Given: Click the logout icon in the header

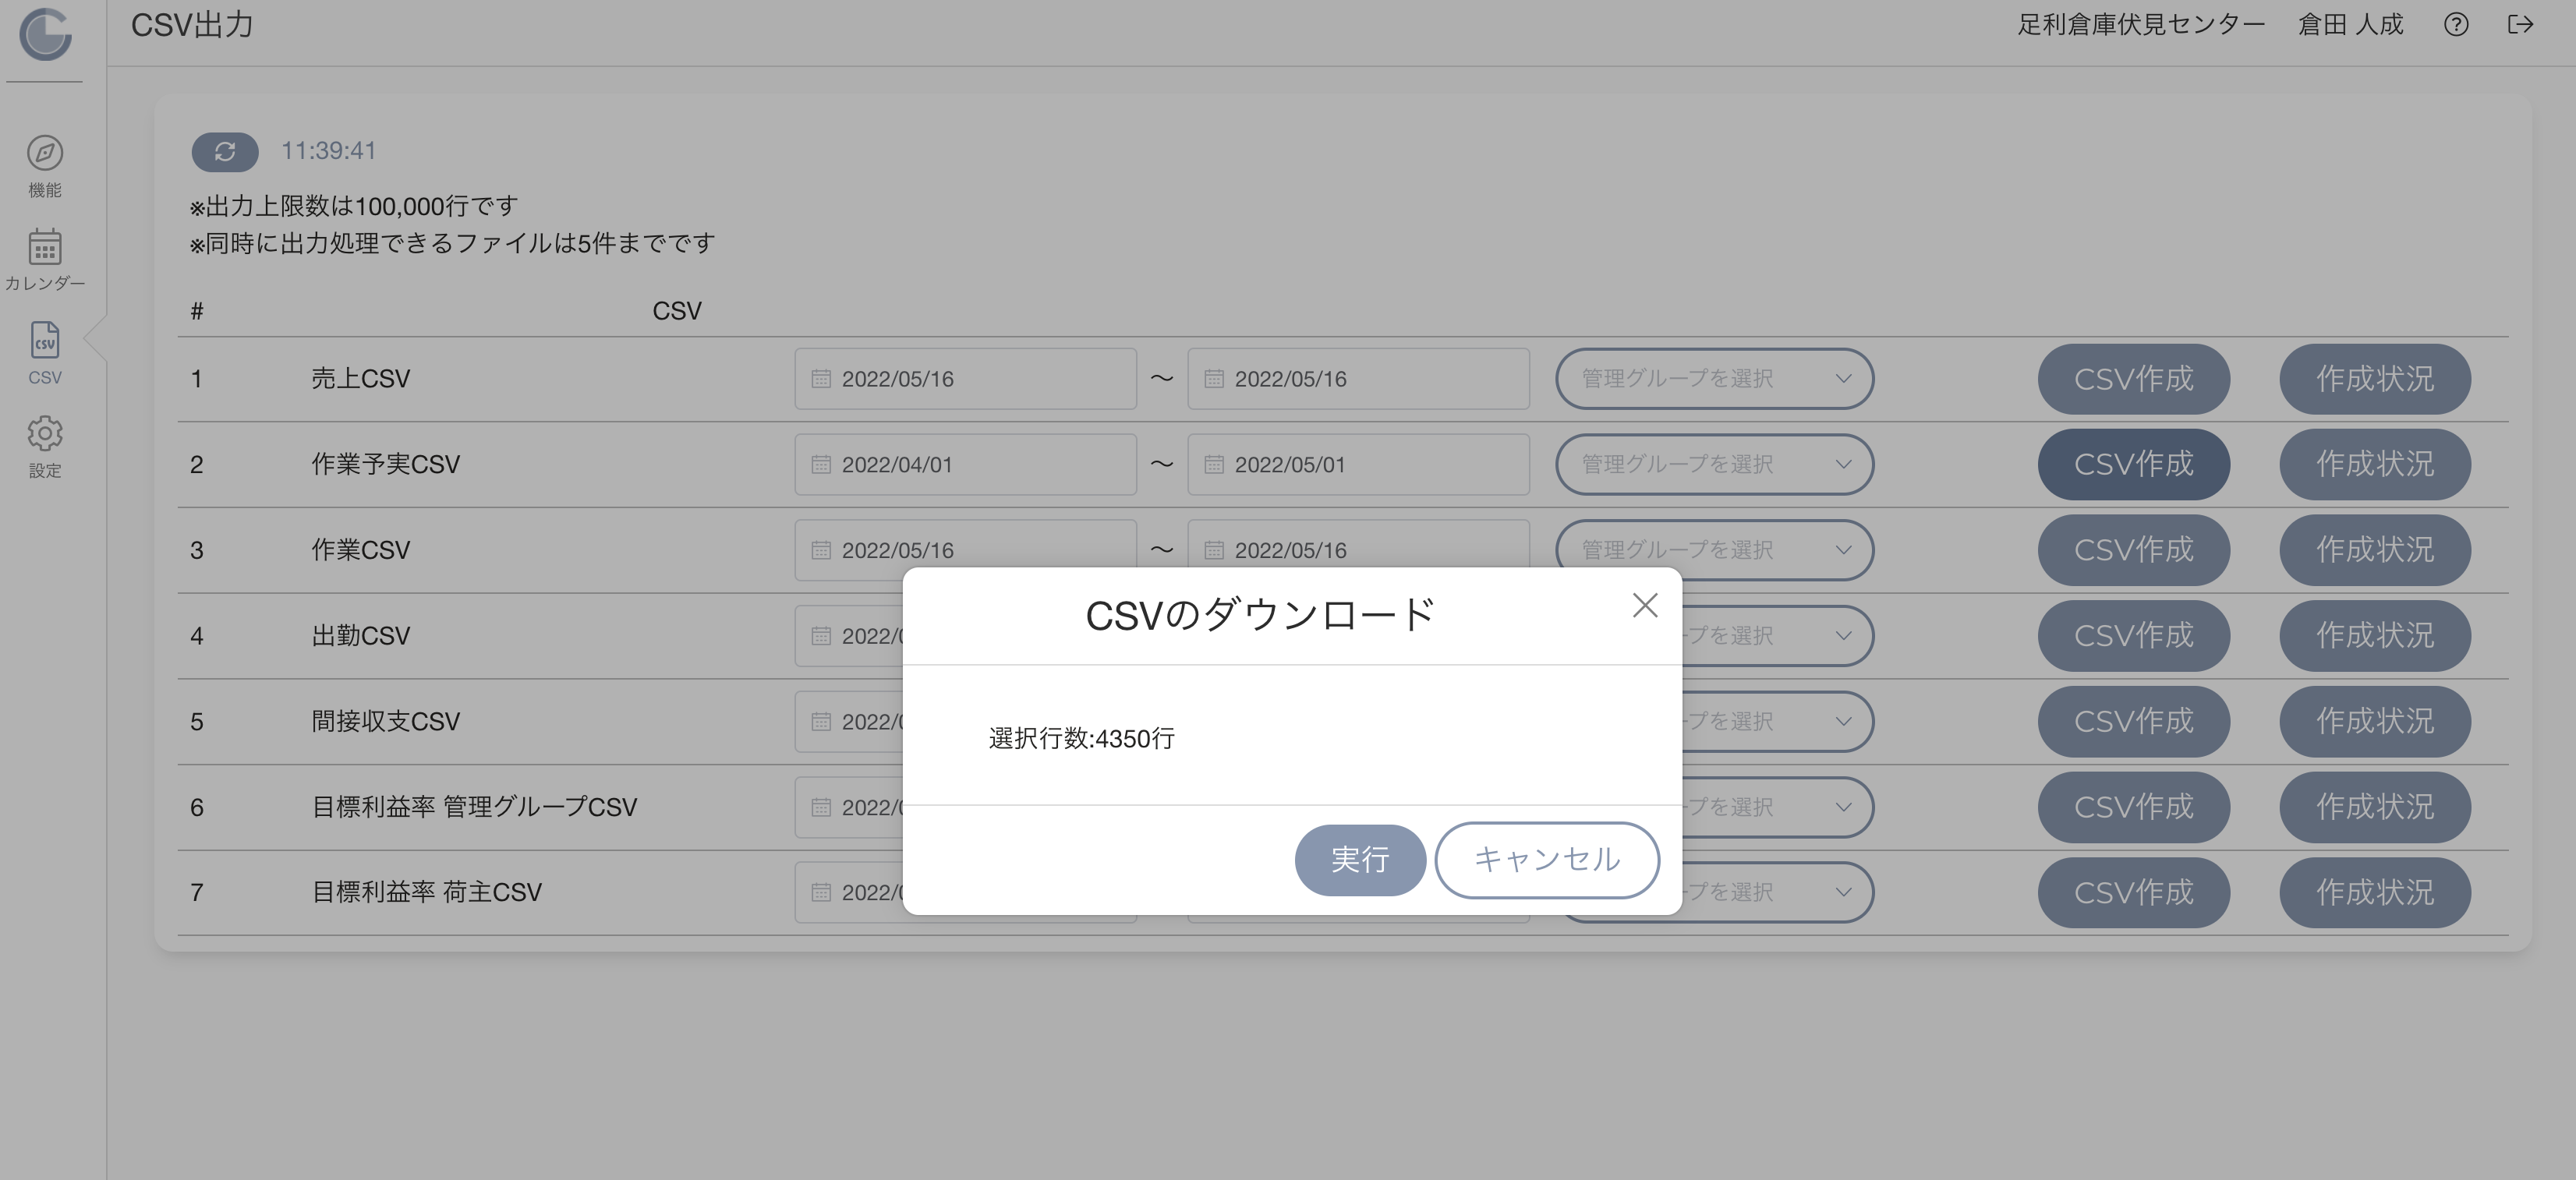Looking at the screenshot, I should 2520,25.
